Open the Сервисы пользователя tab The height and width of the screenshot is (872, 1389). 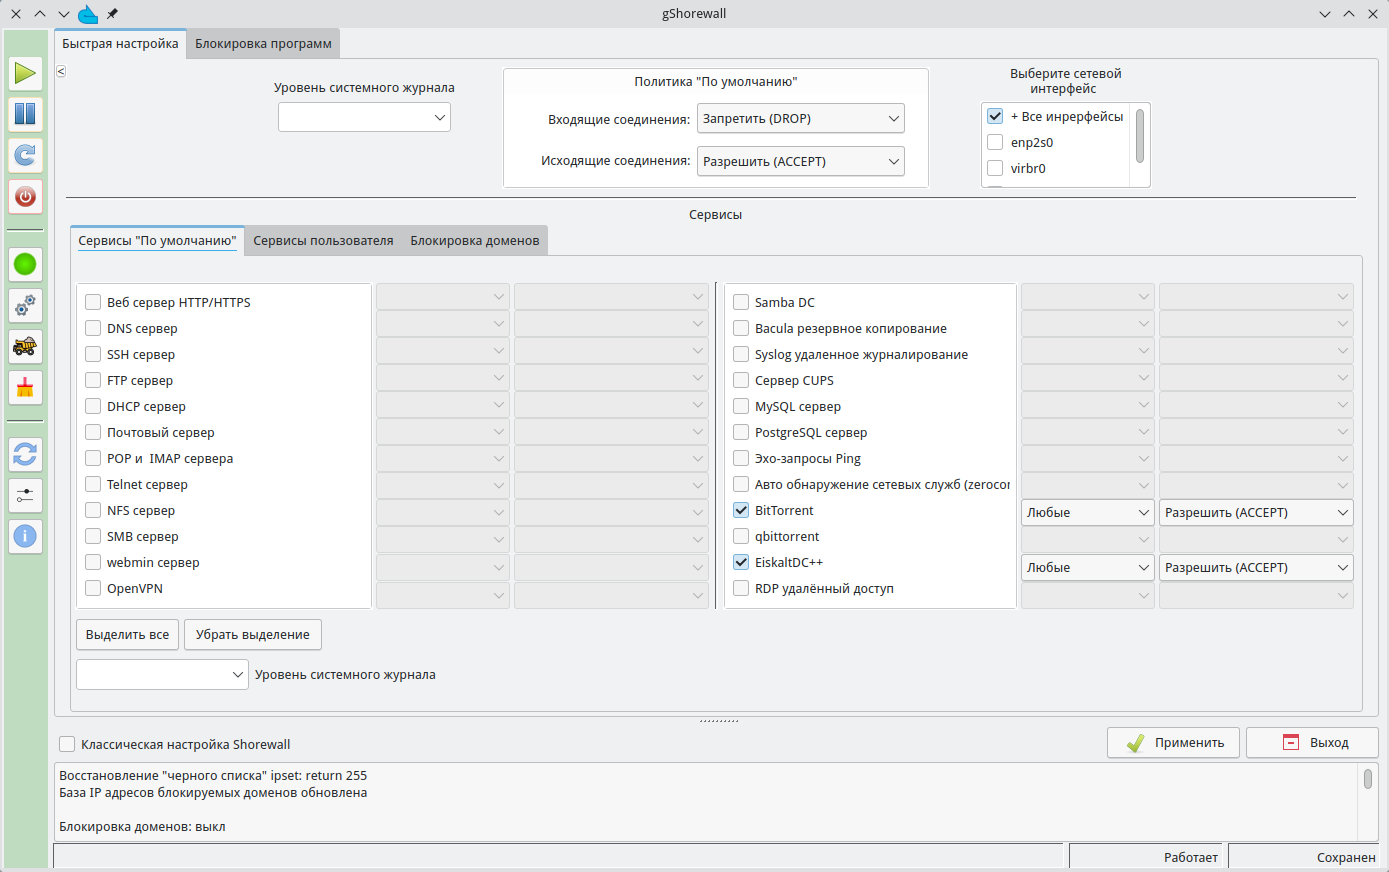pyautogui.click(x=323, y=241)
